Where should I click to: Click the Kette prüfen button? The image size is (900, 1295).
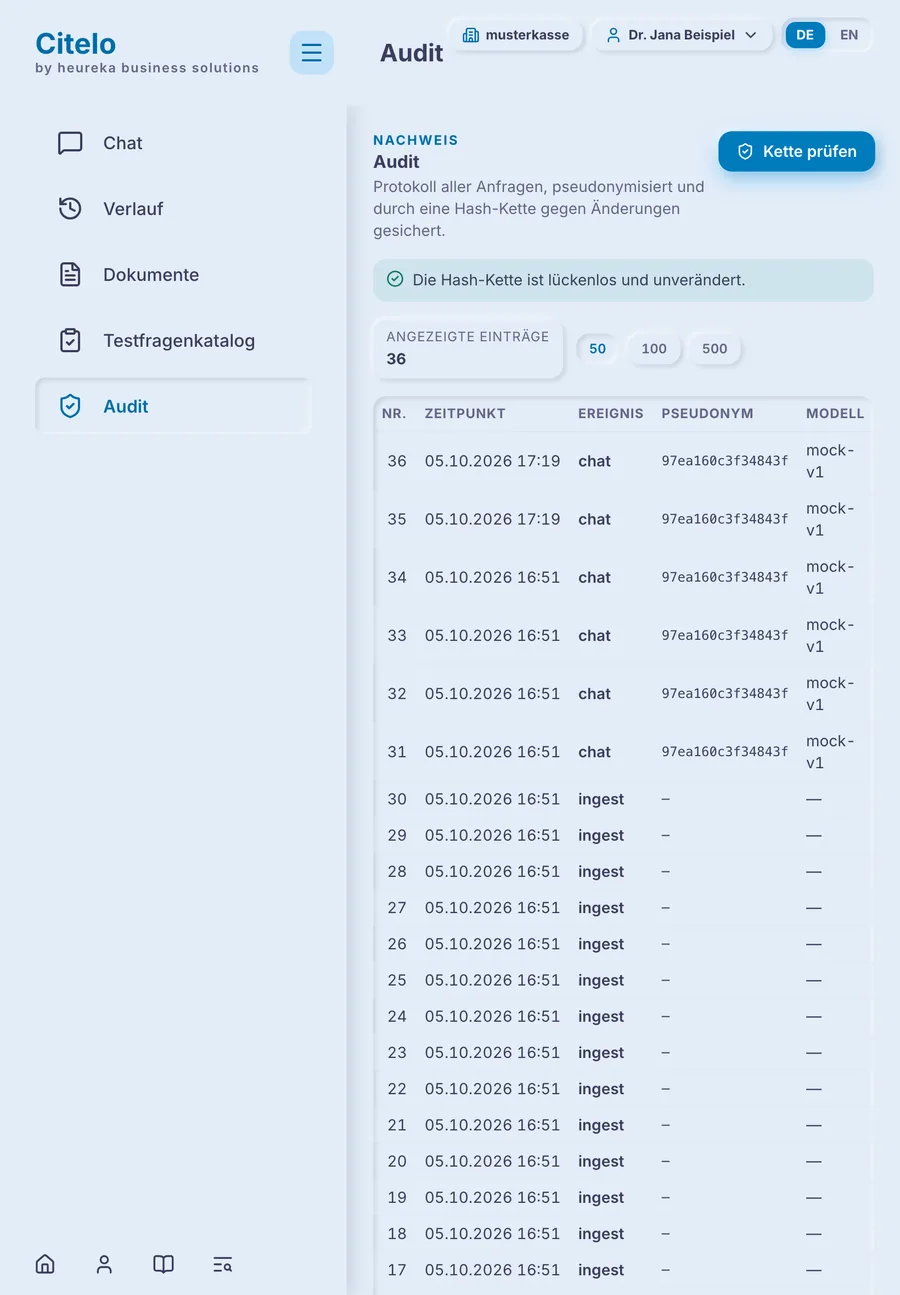pos(797,152)
